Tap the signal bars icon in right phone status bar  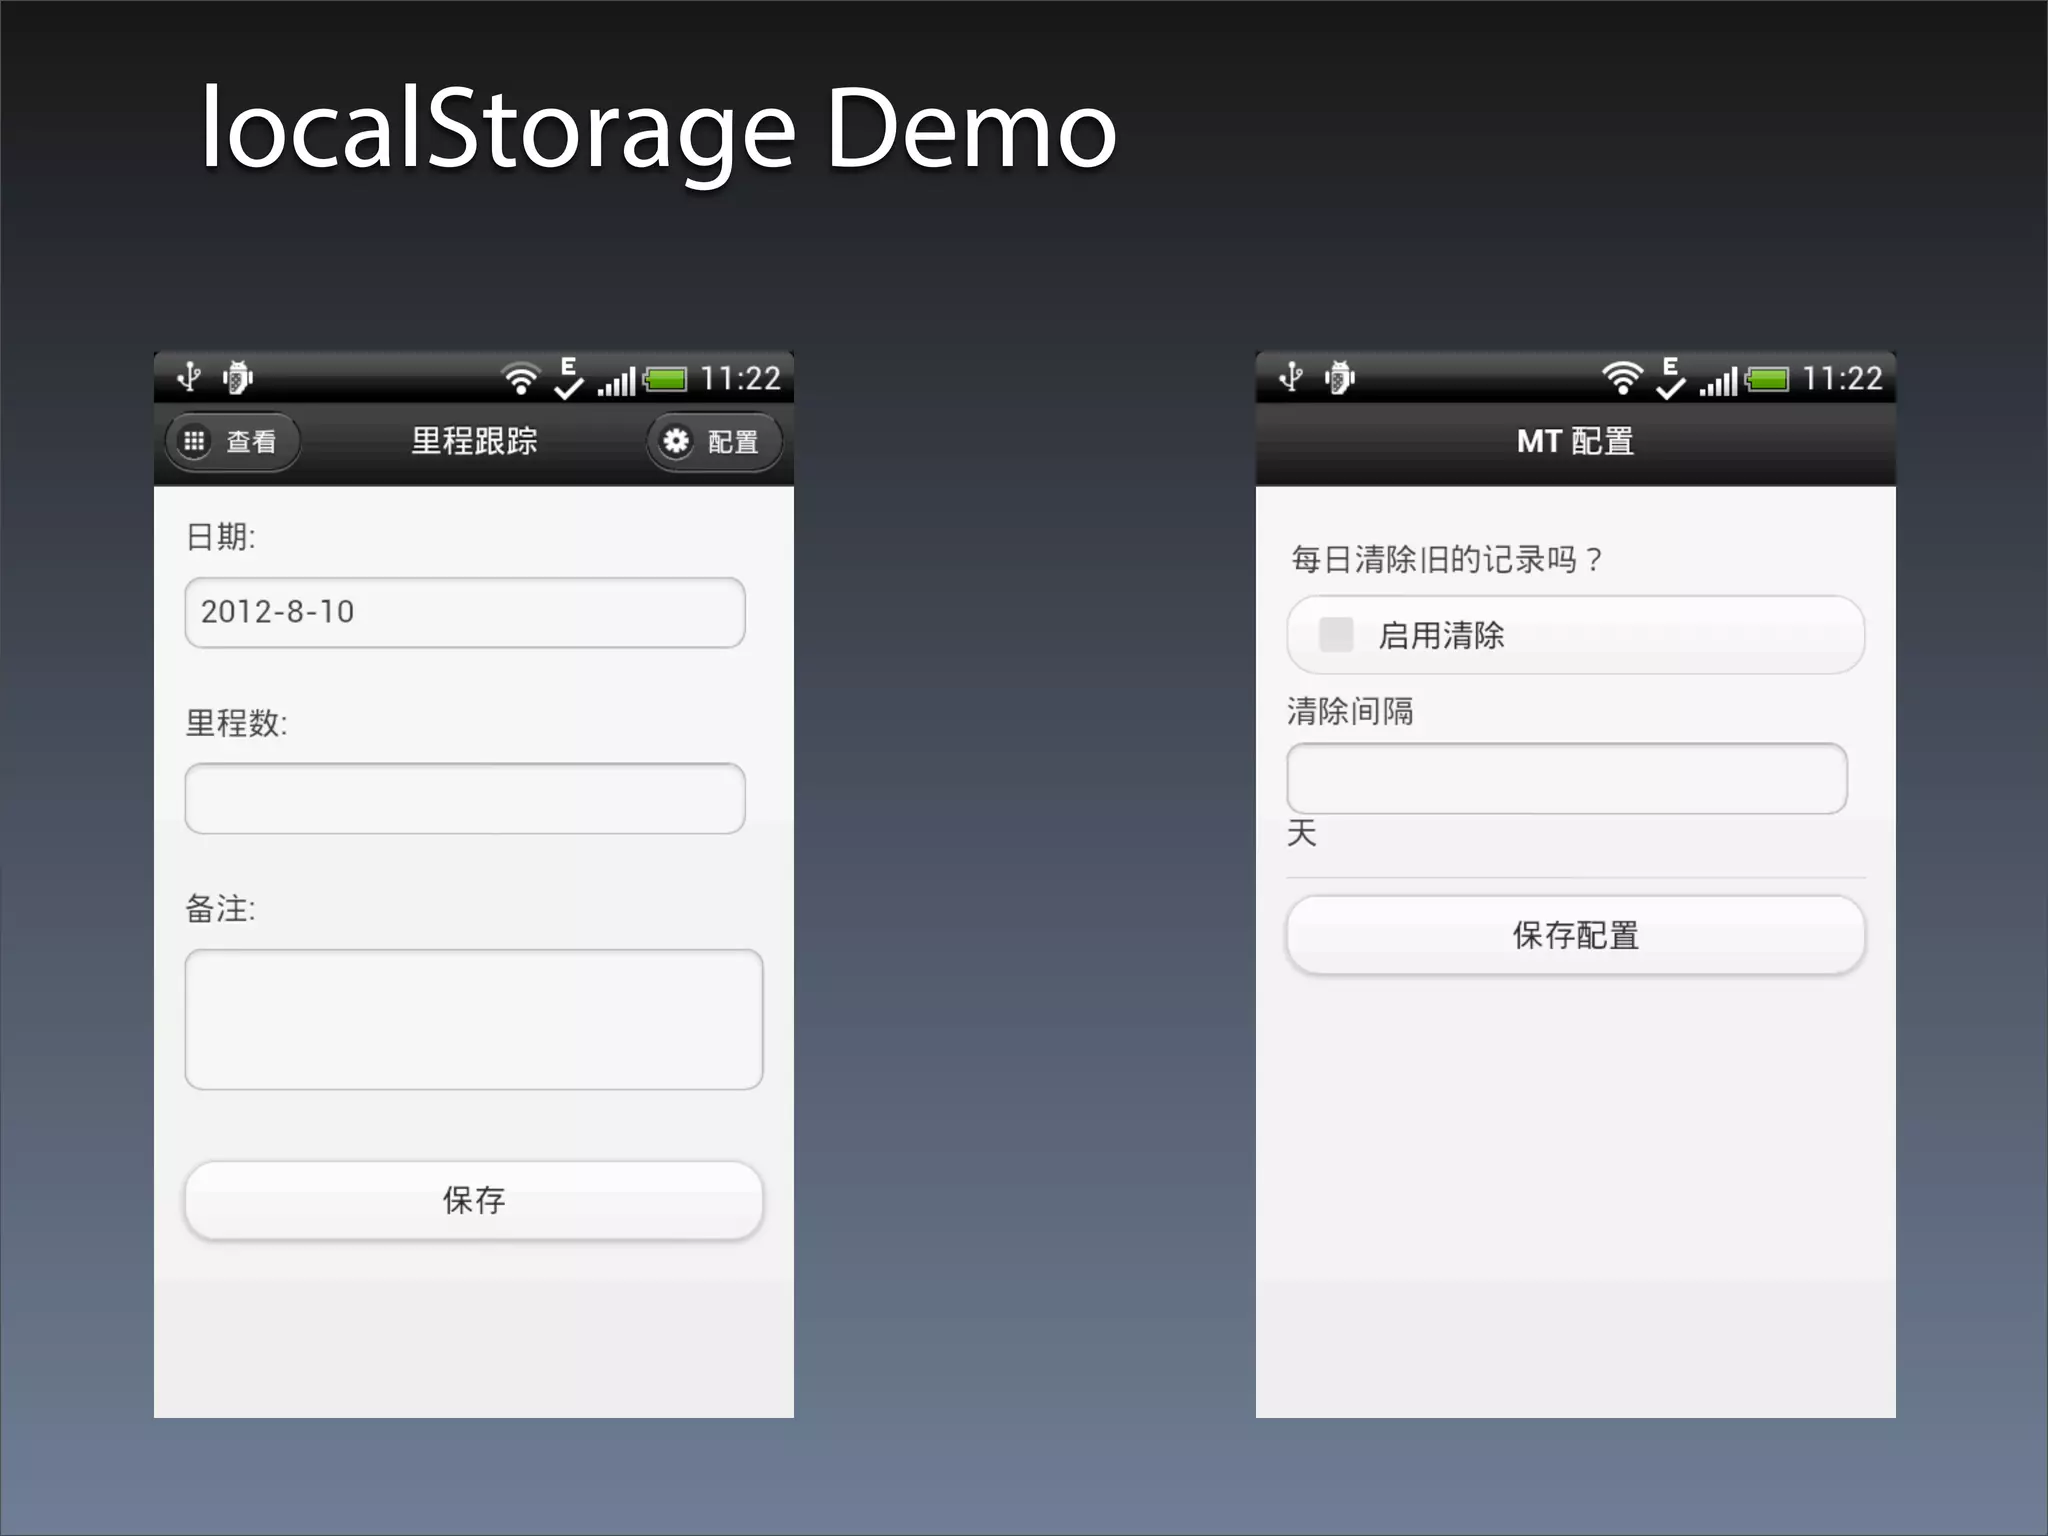[1719, 382]
